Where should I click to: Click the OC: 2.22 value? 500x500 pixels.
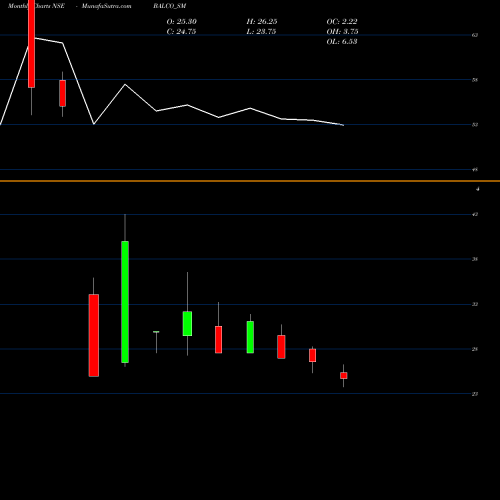coord(342,22)
